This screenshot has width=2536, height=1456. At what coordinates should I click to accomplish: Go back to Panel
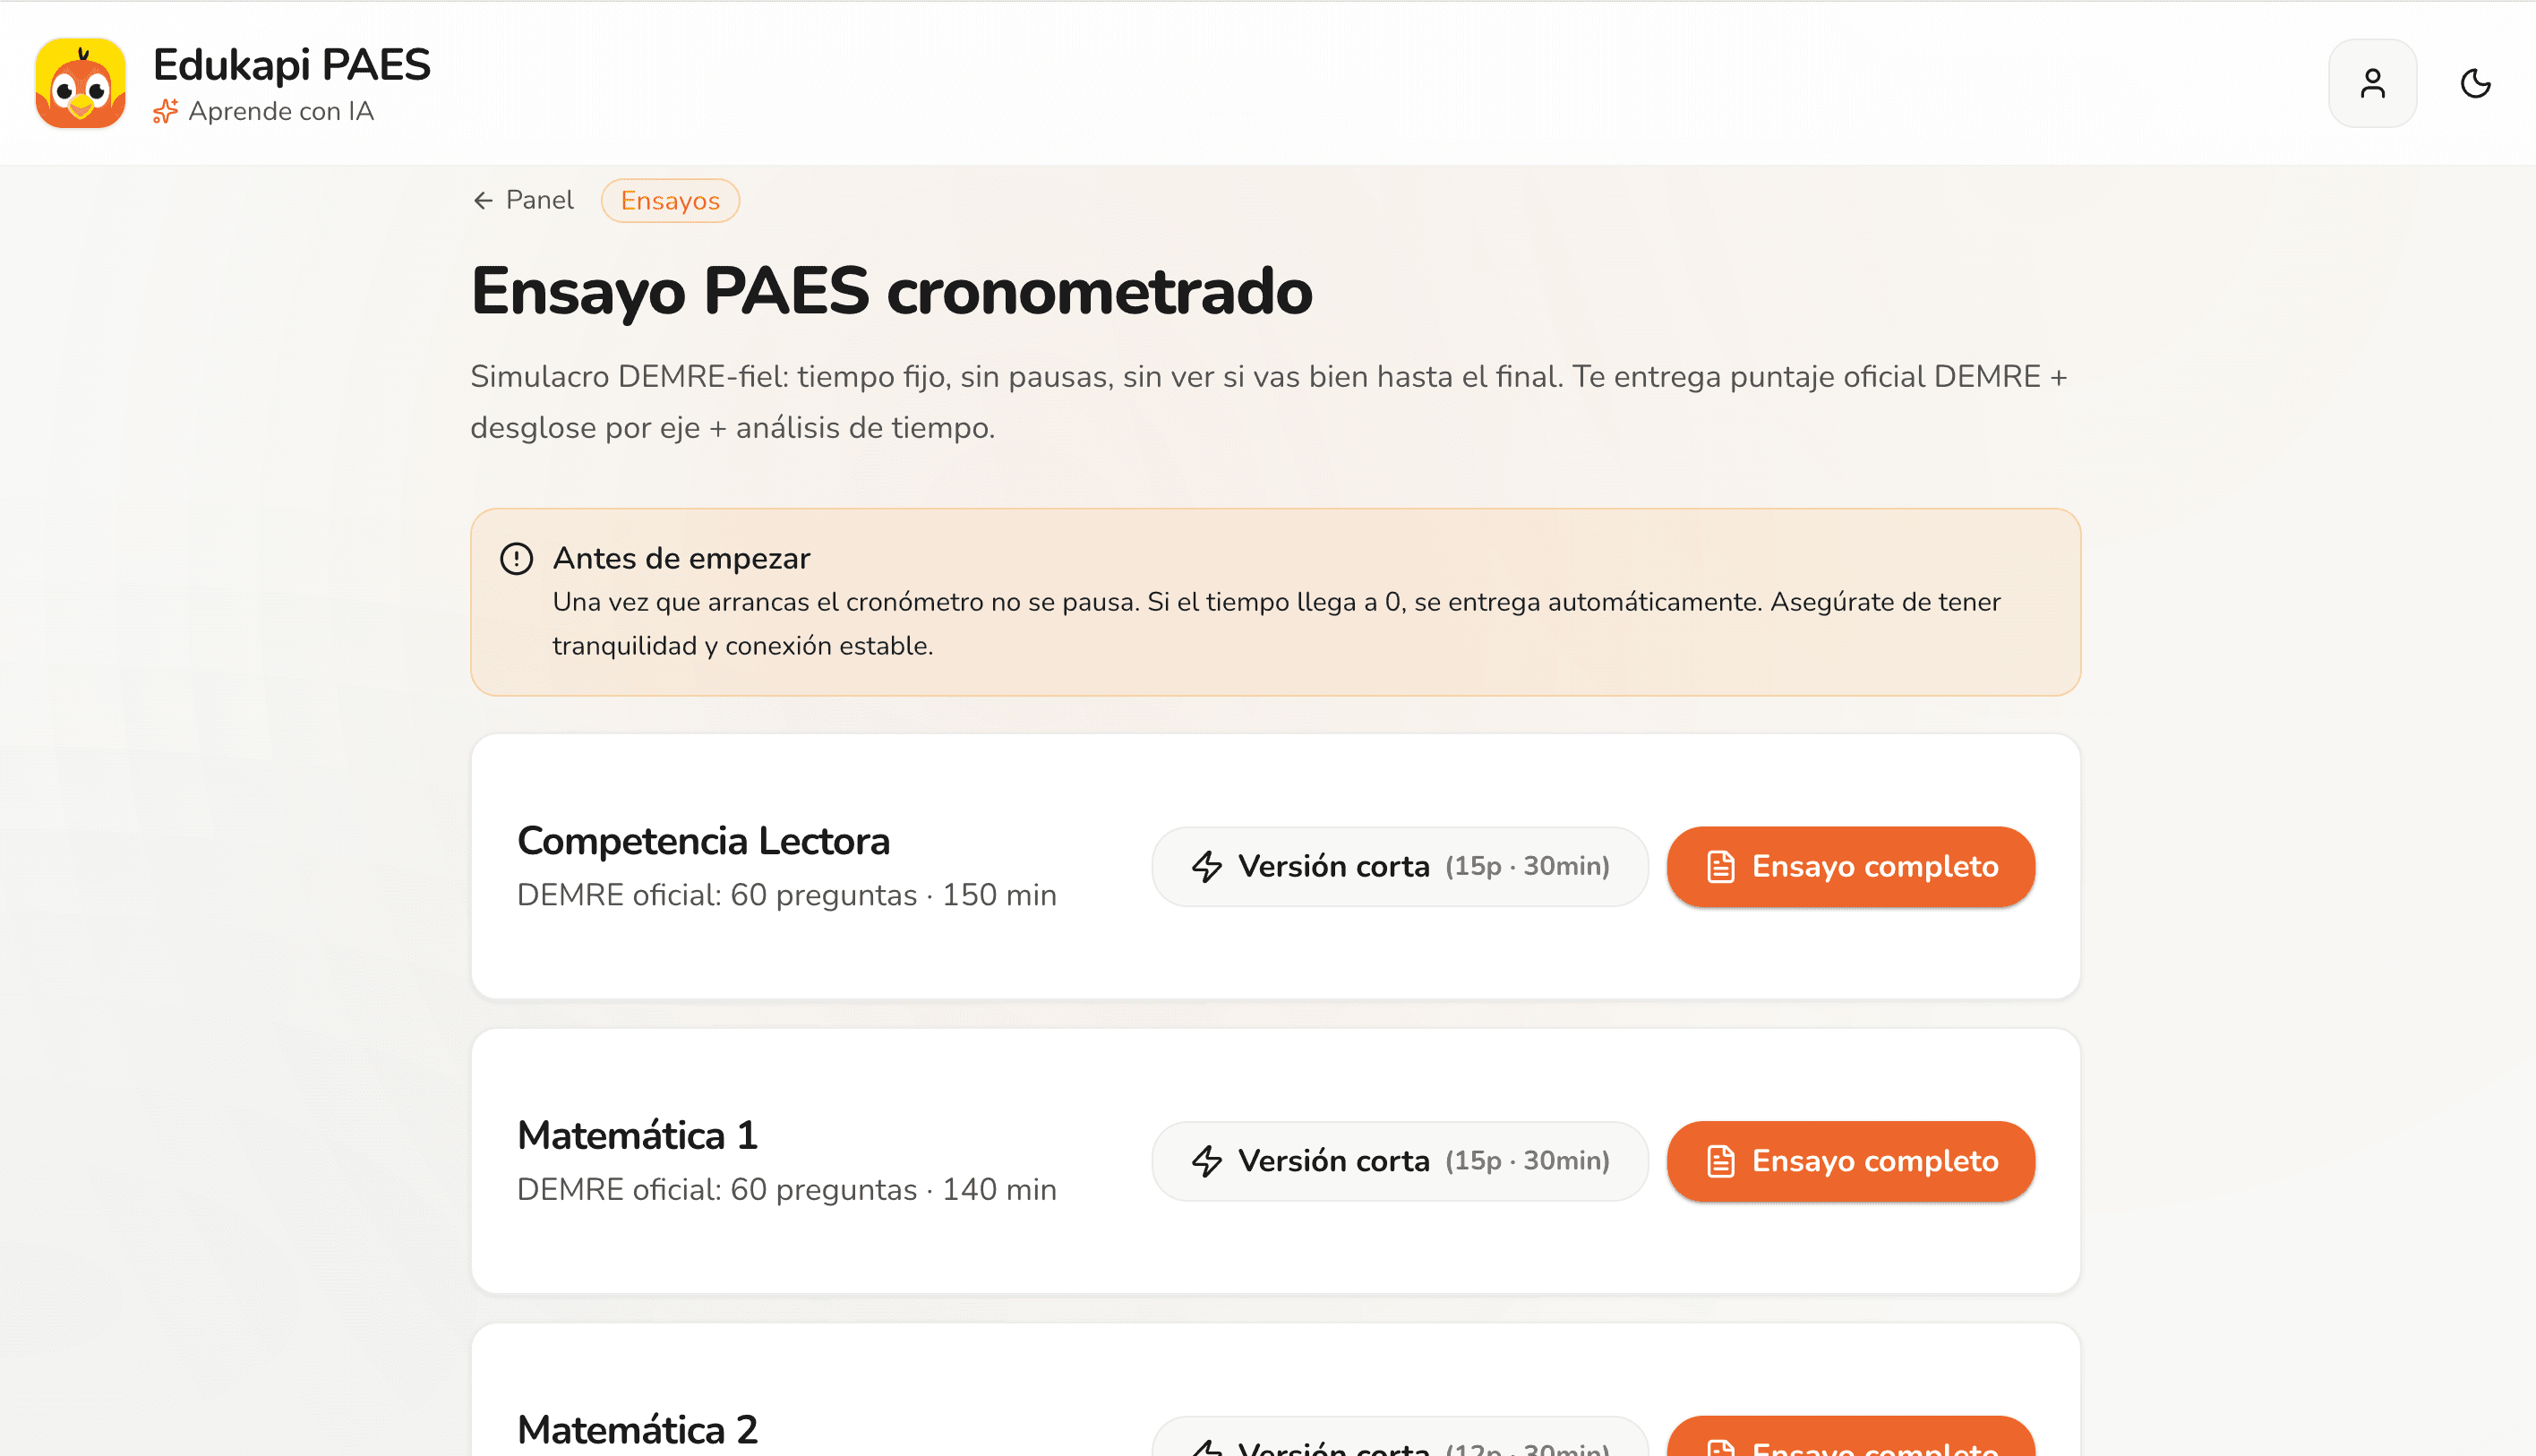click(x=523, y=200)
